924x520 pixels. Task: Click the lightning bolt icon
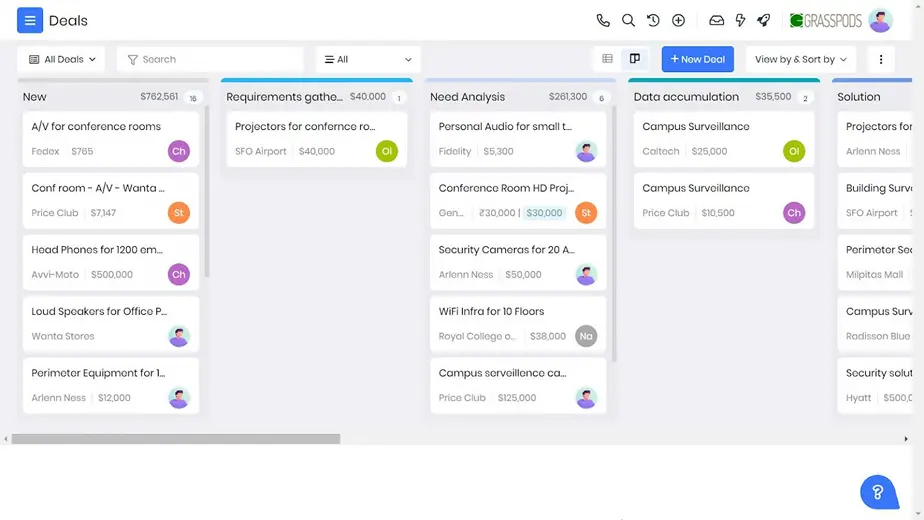pos(740,20)
